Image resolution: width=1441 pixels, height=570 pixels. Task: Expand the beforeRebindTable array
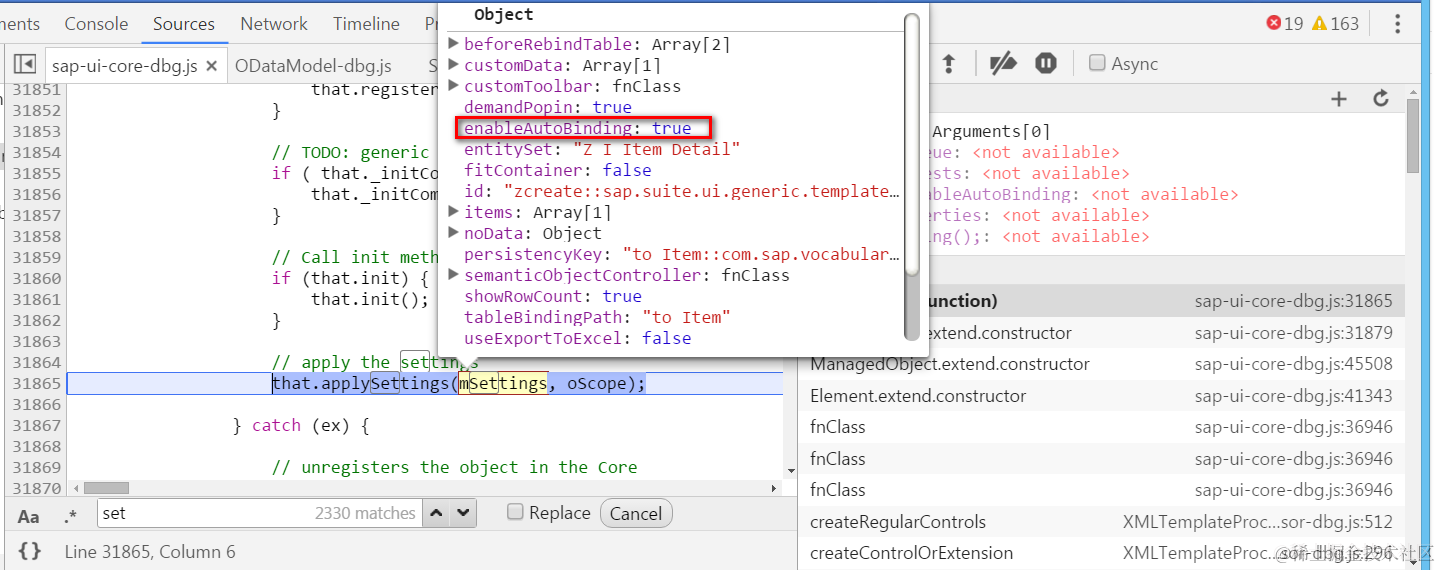point(453,43)
